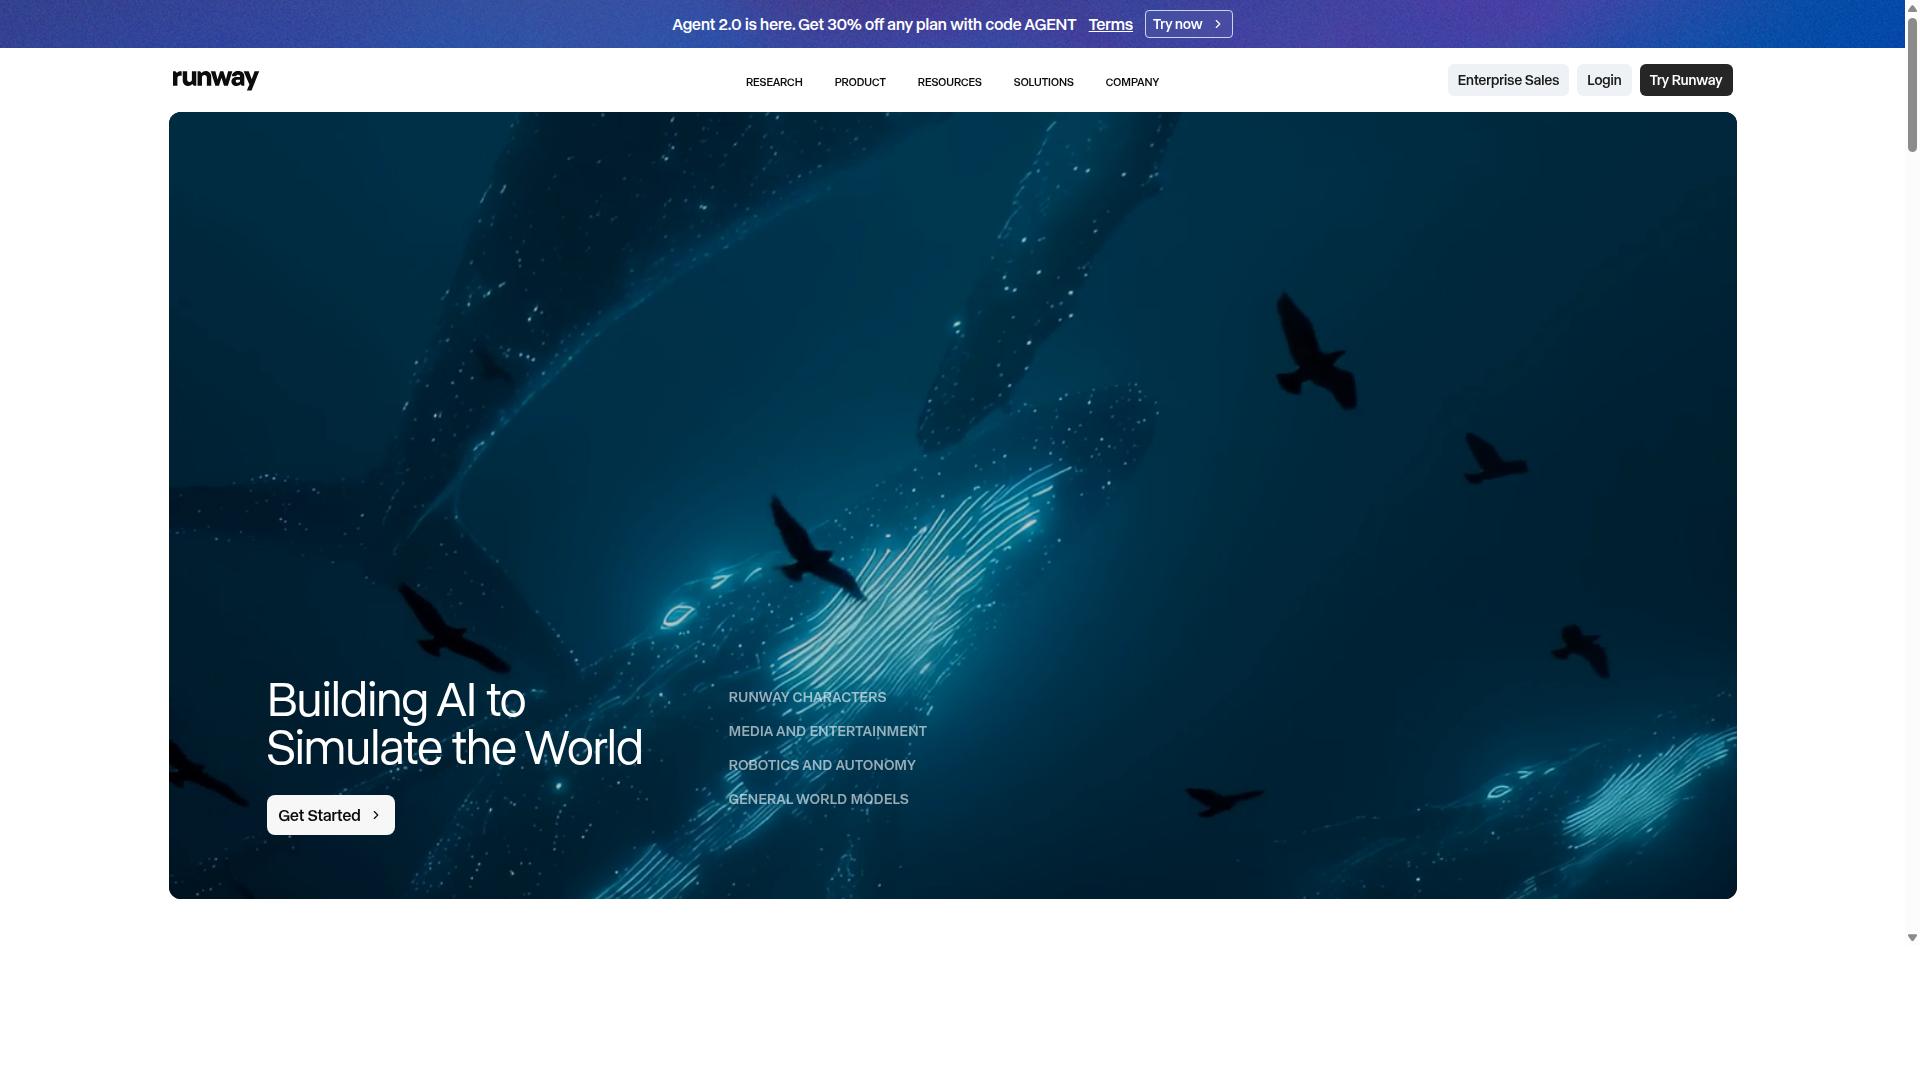Click the Try Runway button
Viewport: 1920px width, 1080px height.
point(1686,80)
